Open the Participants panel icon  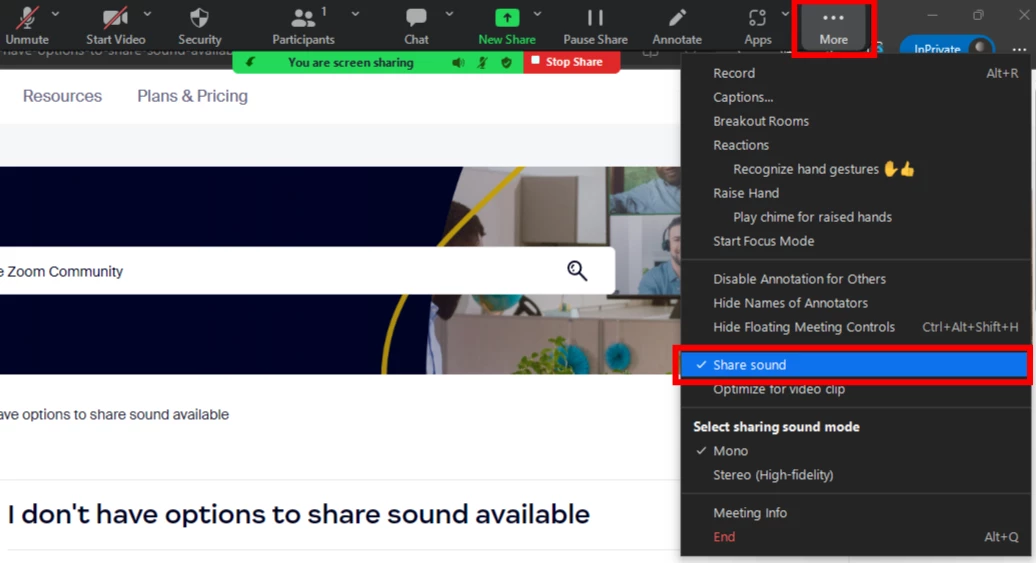tap(303, 18)
